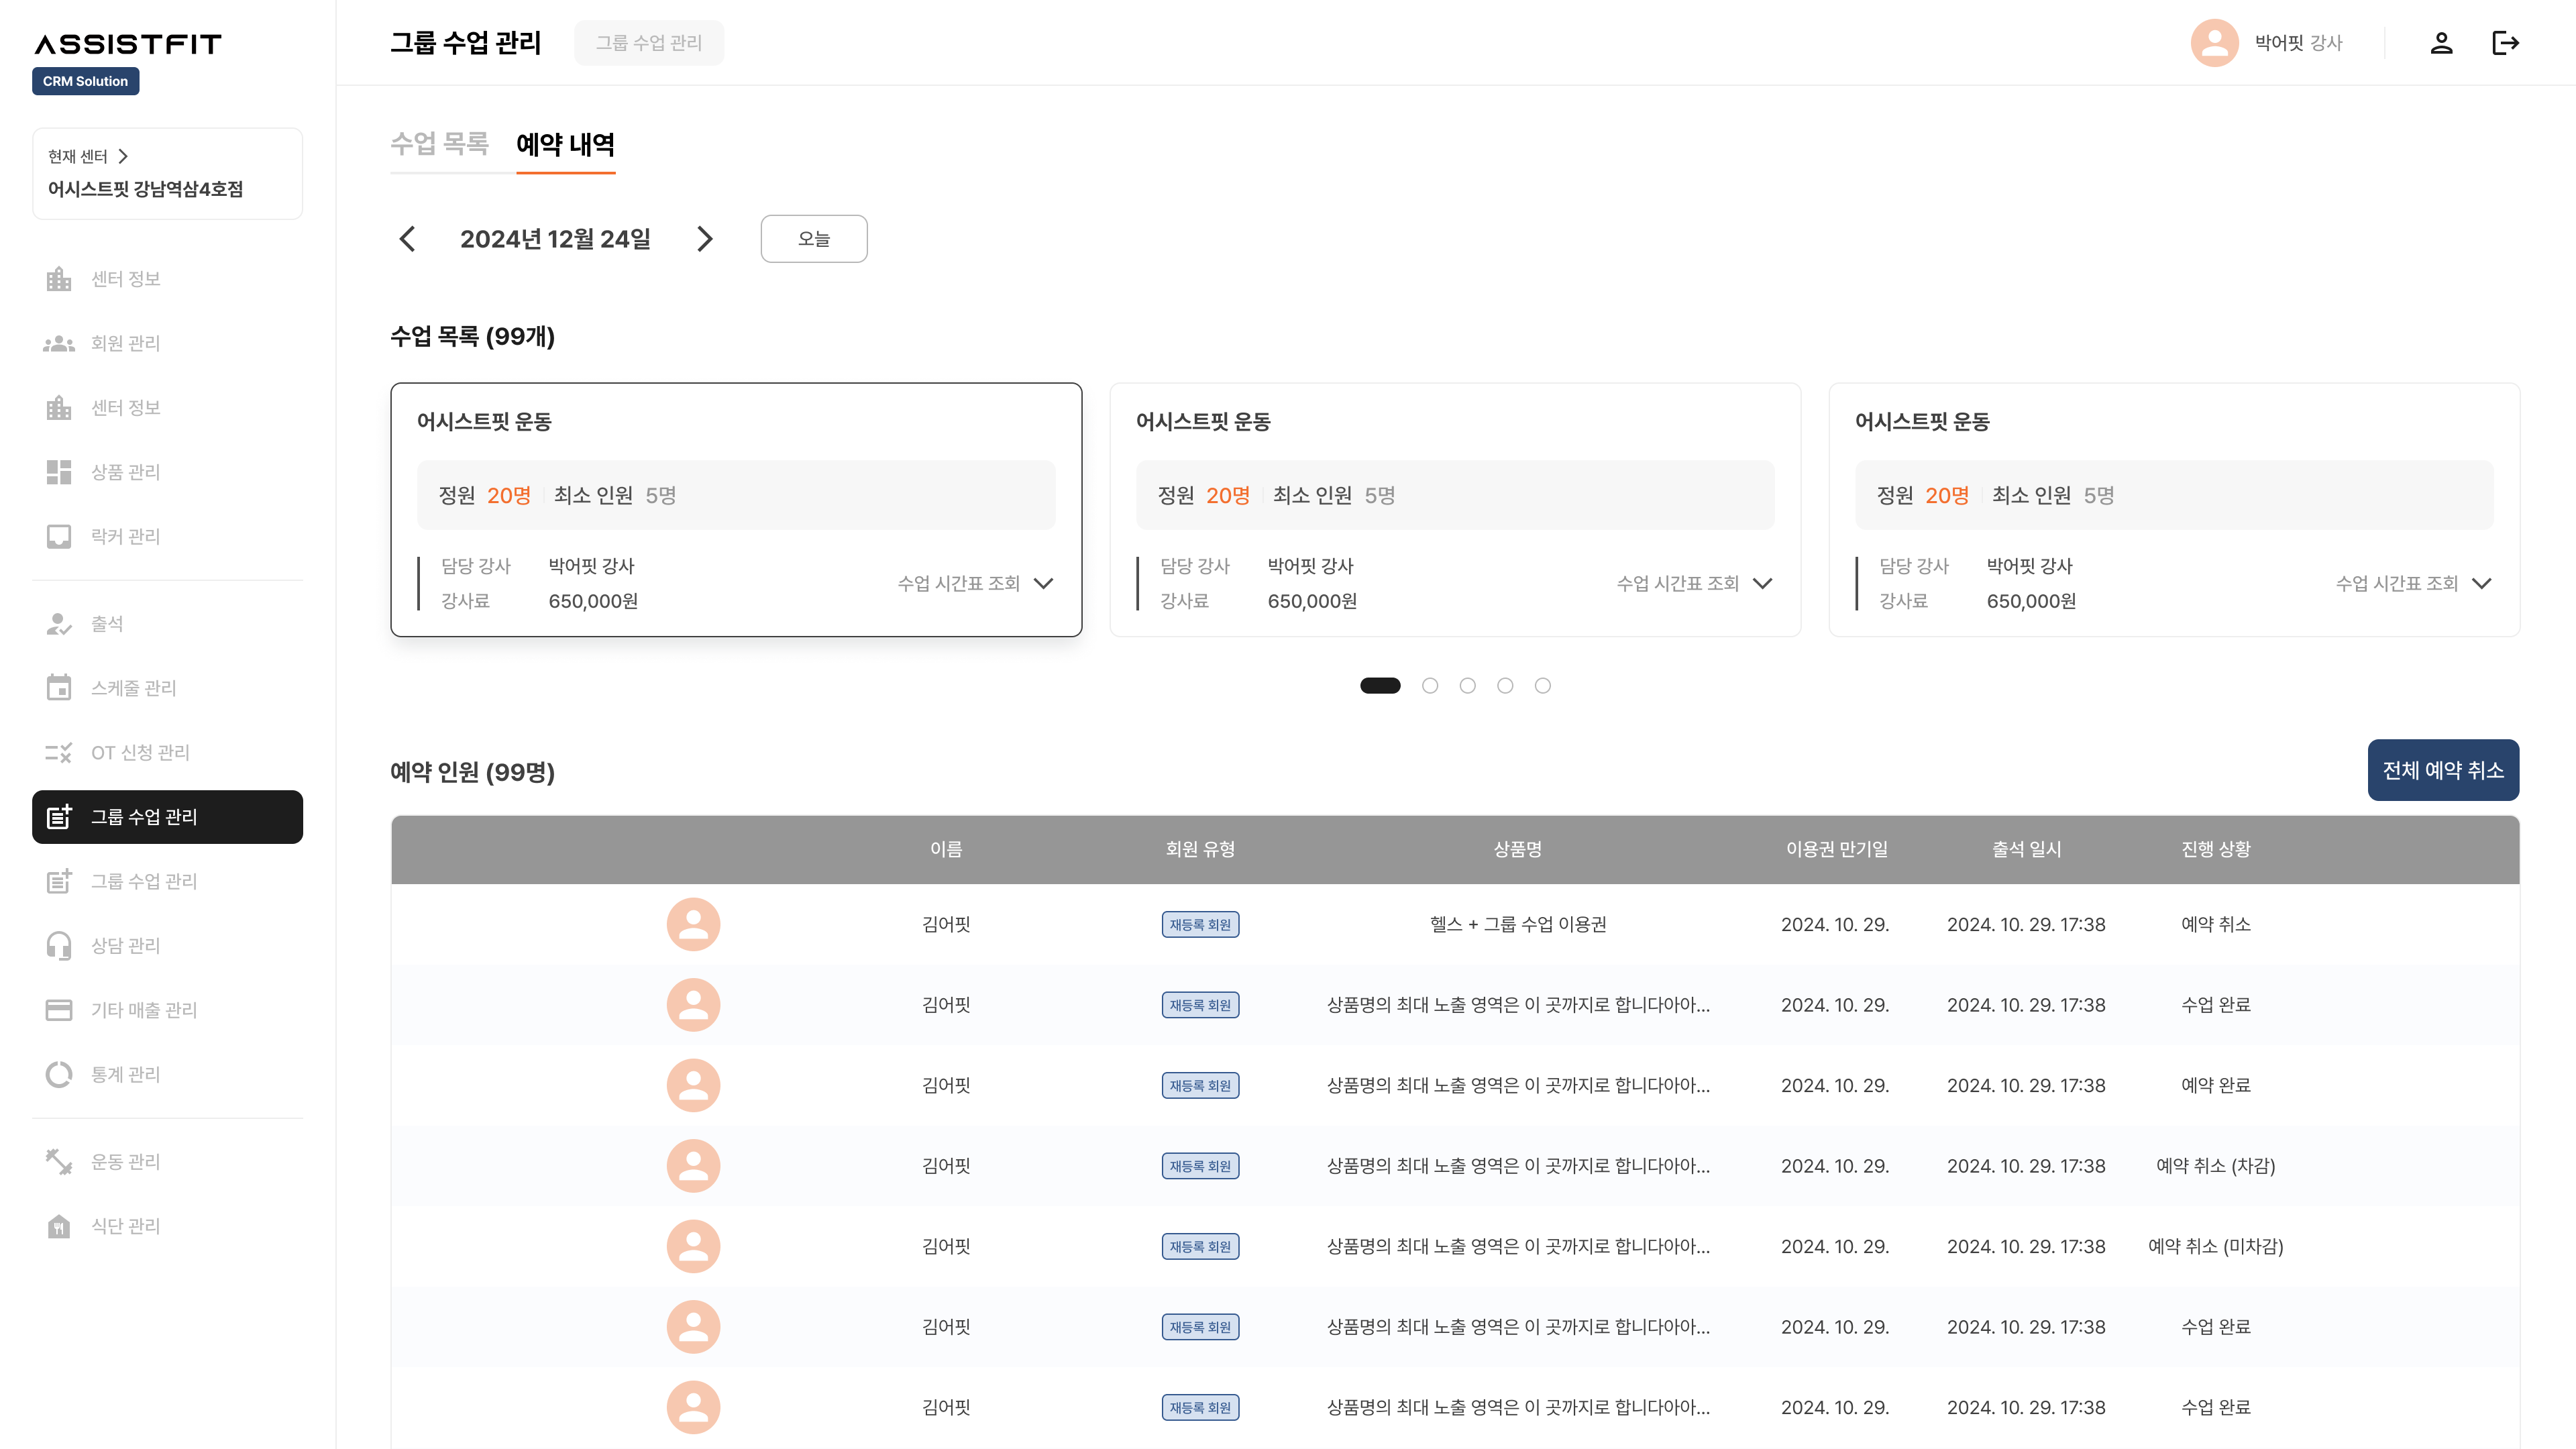Select 상품 관리 in the sidebar
Screen dimensions: 2576x1449
click(125, 471)
